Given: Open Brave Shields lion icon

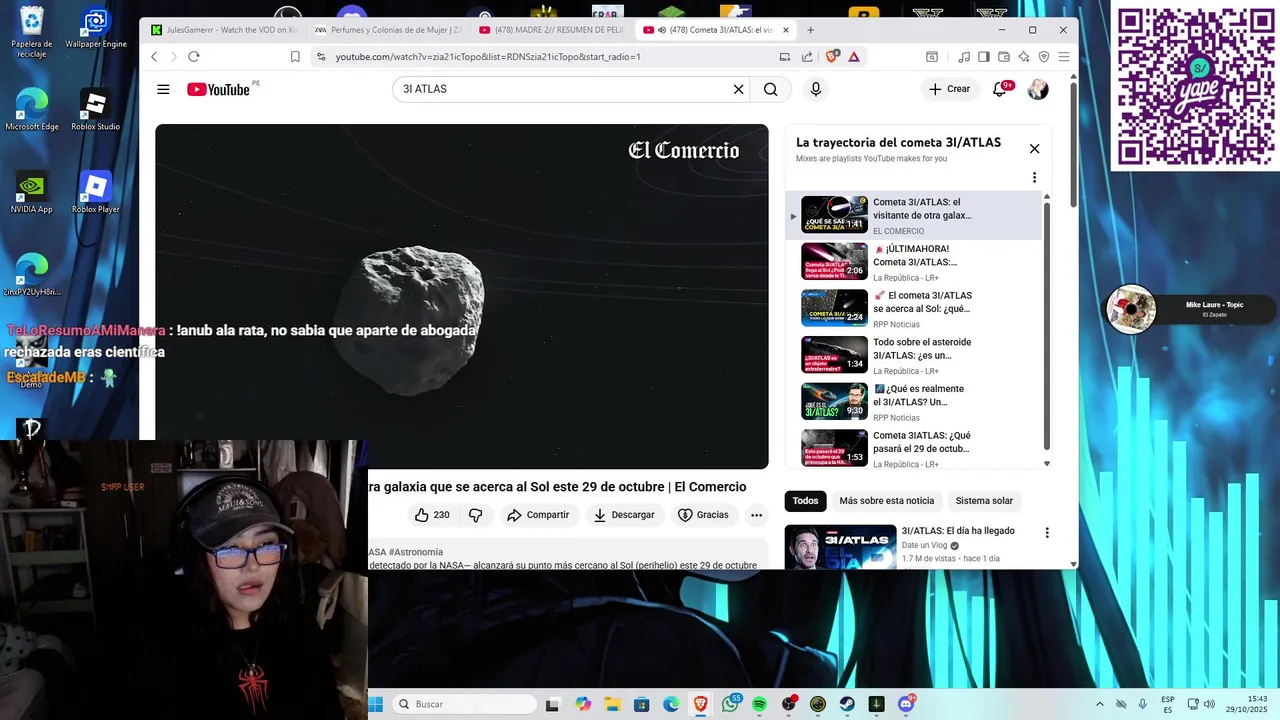Looking at the screenshot, I should click(832, 57).
